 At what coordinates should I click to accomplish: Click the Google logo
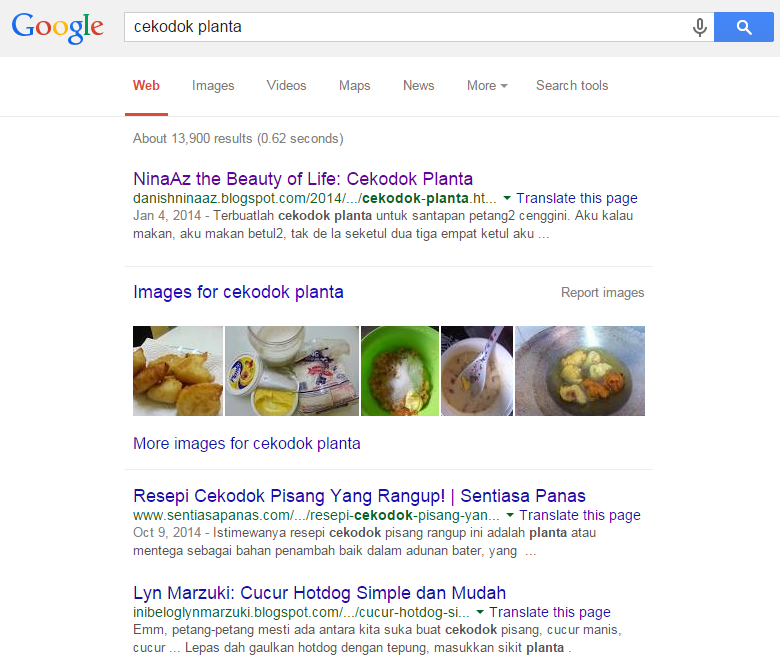58,28
